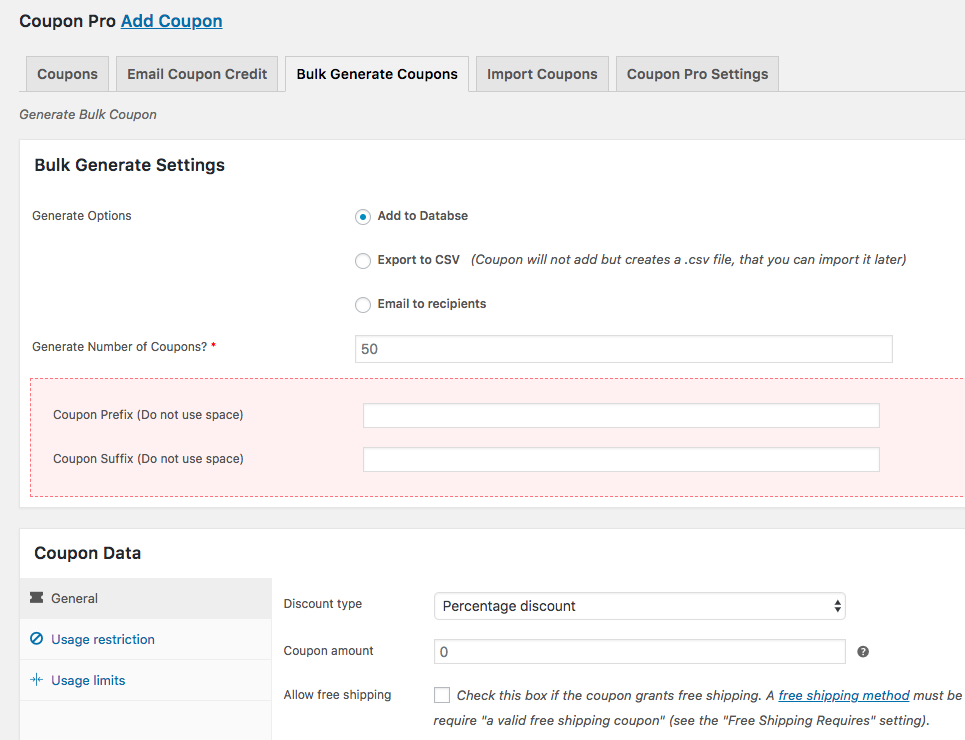Screen dimensions: 965x740
Task: Click inside the Coupon Prefix field
Action: [x=620, y=415]
